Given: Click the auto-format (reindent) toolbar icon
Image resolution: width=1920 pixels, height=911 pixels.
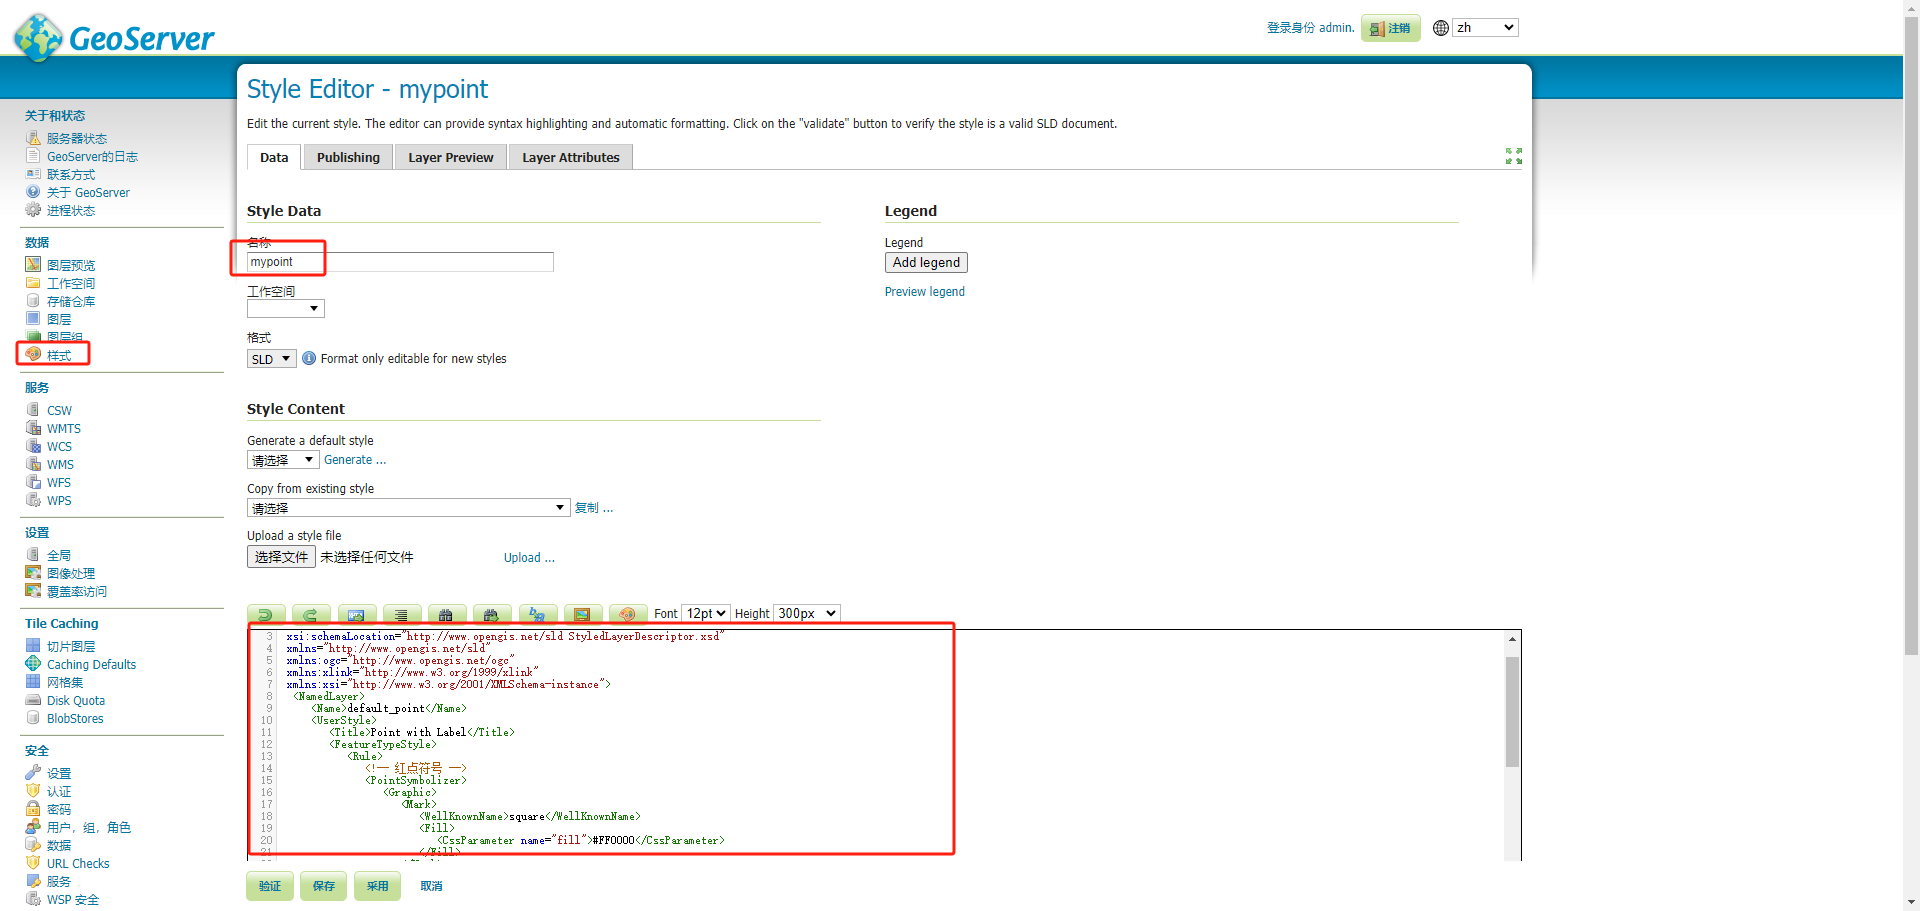Looking at the screenshot, I should click(x=401, y=614).
